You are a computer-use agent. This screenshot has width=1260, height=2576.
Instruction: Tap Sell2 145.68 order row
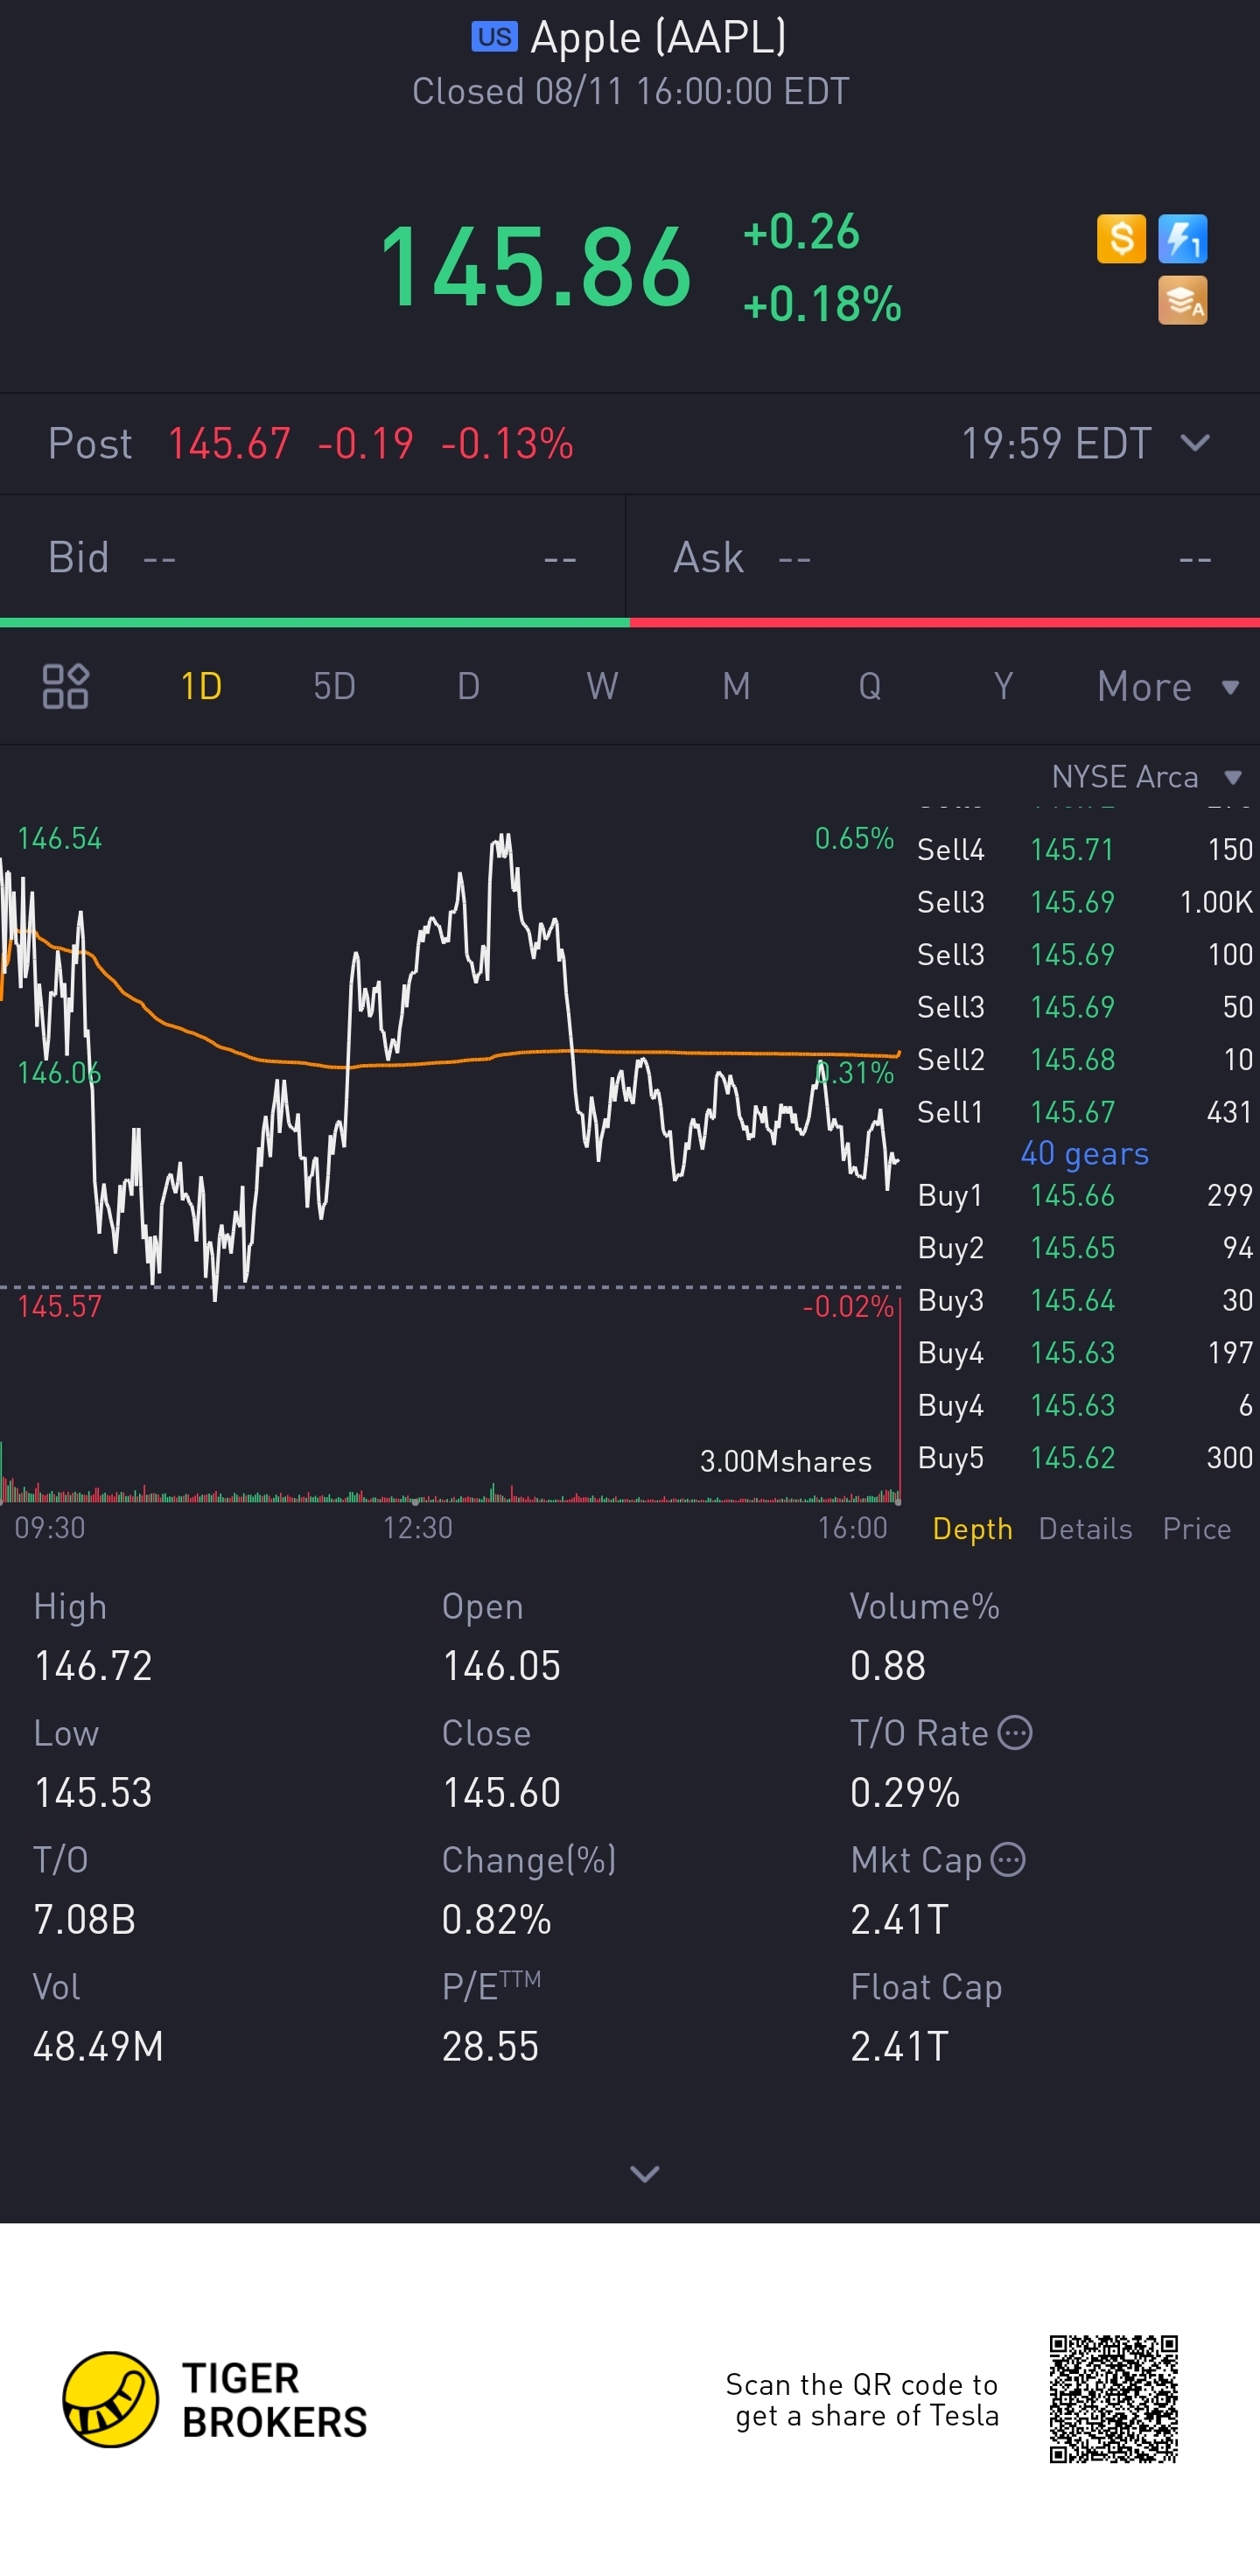click(1084, 1059)
